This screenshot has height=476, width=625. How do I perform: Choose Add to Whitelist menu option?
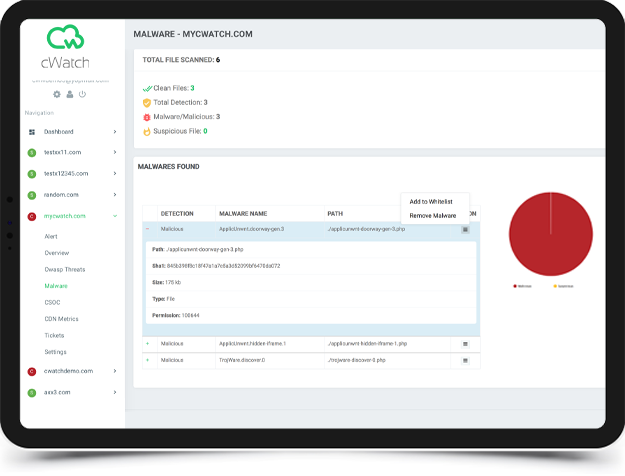[x=431, y=202]
